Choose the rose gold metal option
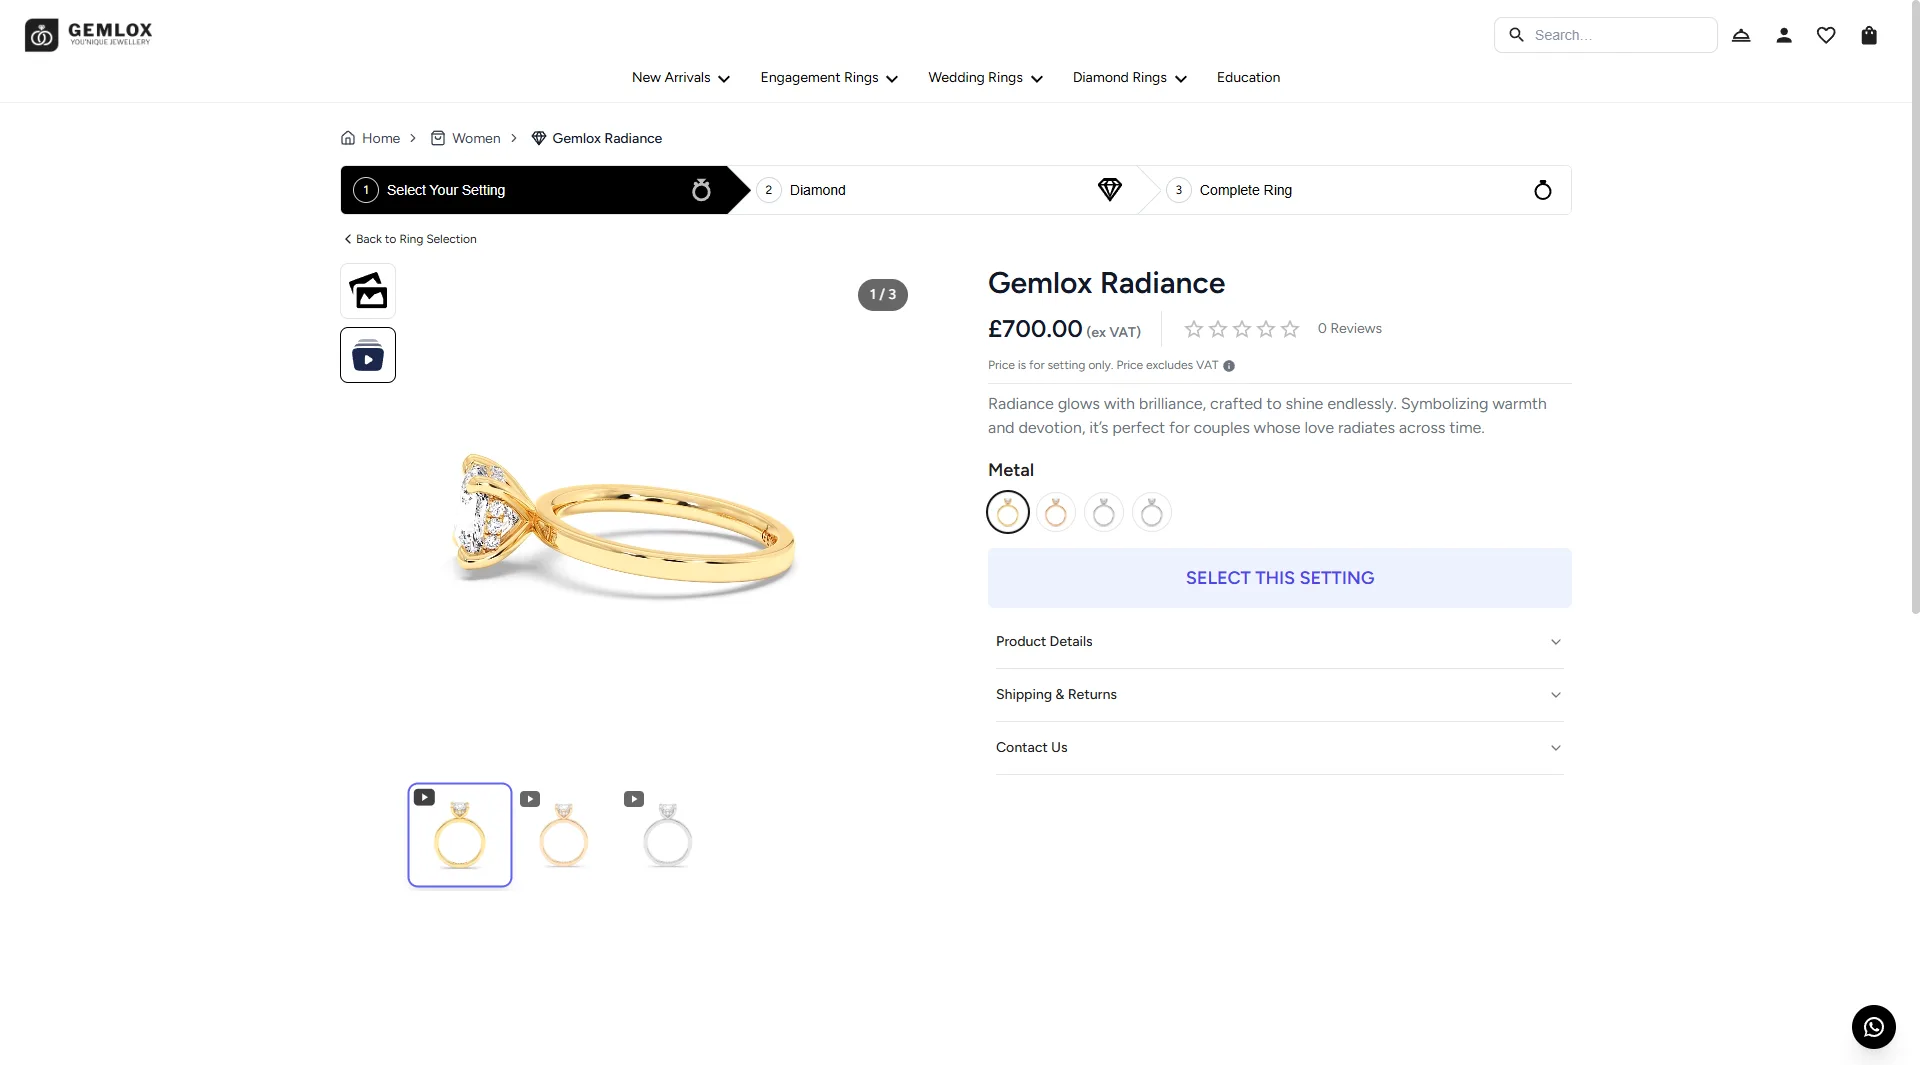 1056,513
